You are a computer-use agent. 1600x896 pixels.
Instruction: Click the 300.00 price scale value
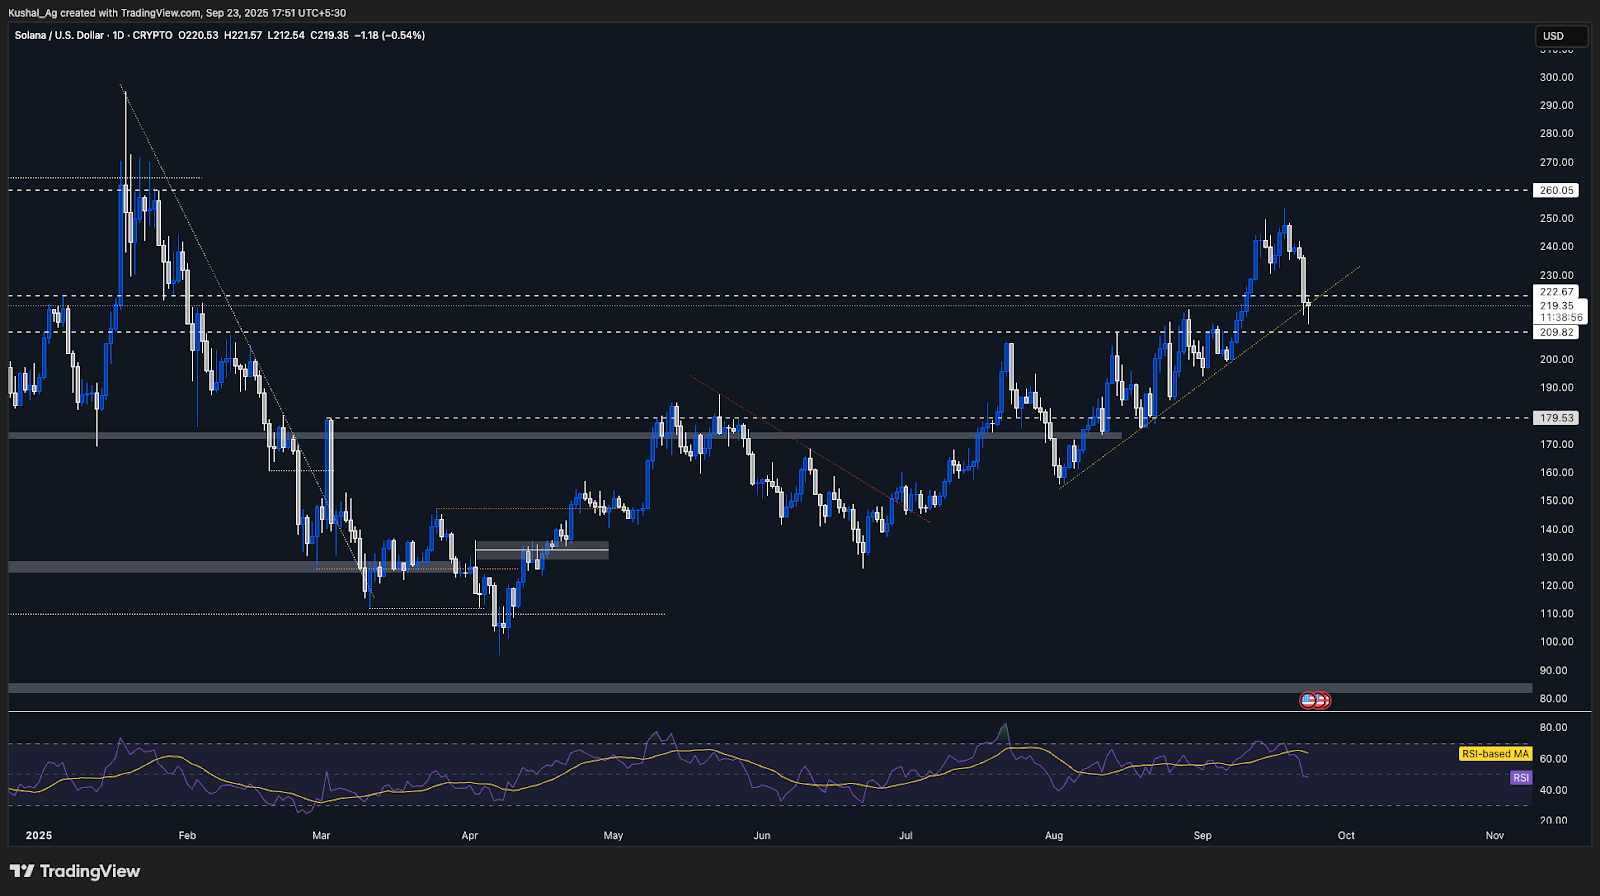click(x=1556, y=77)
